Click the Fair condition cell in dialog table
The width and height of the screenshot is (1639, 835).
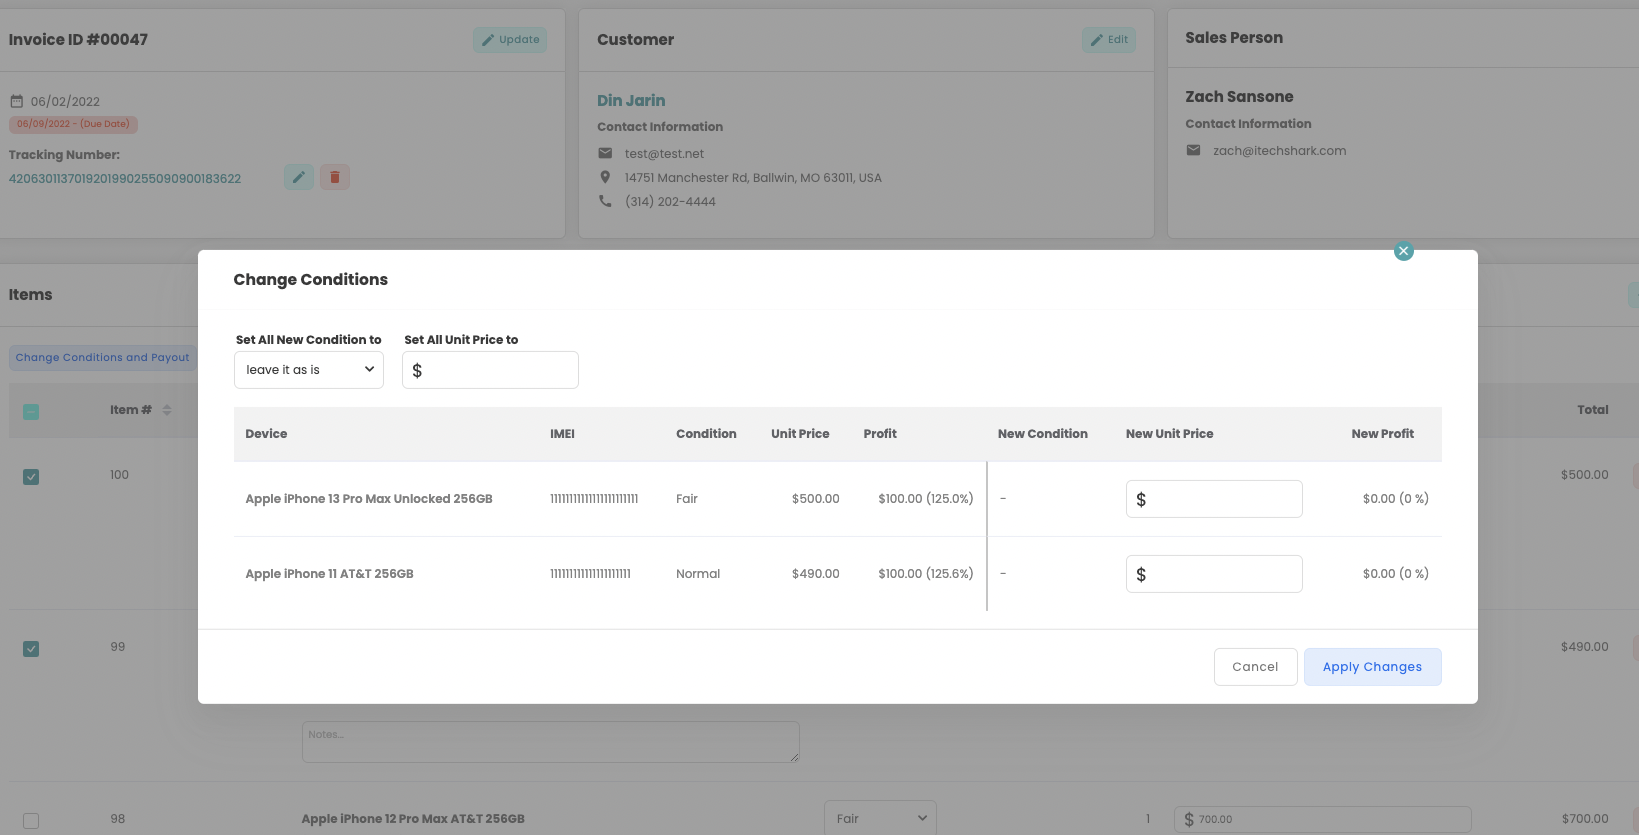tap(687, 499)
